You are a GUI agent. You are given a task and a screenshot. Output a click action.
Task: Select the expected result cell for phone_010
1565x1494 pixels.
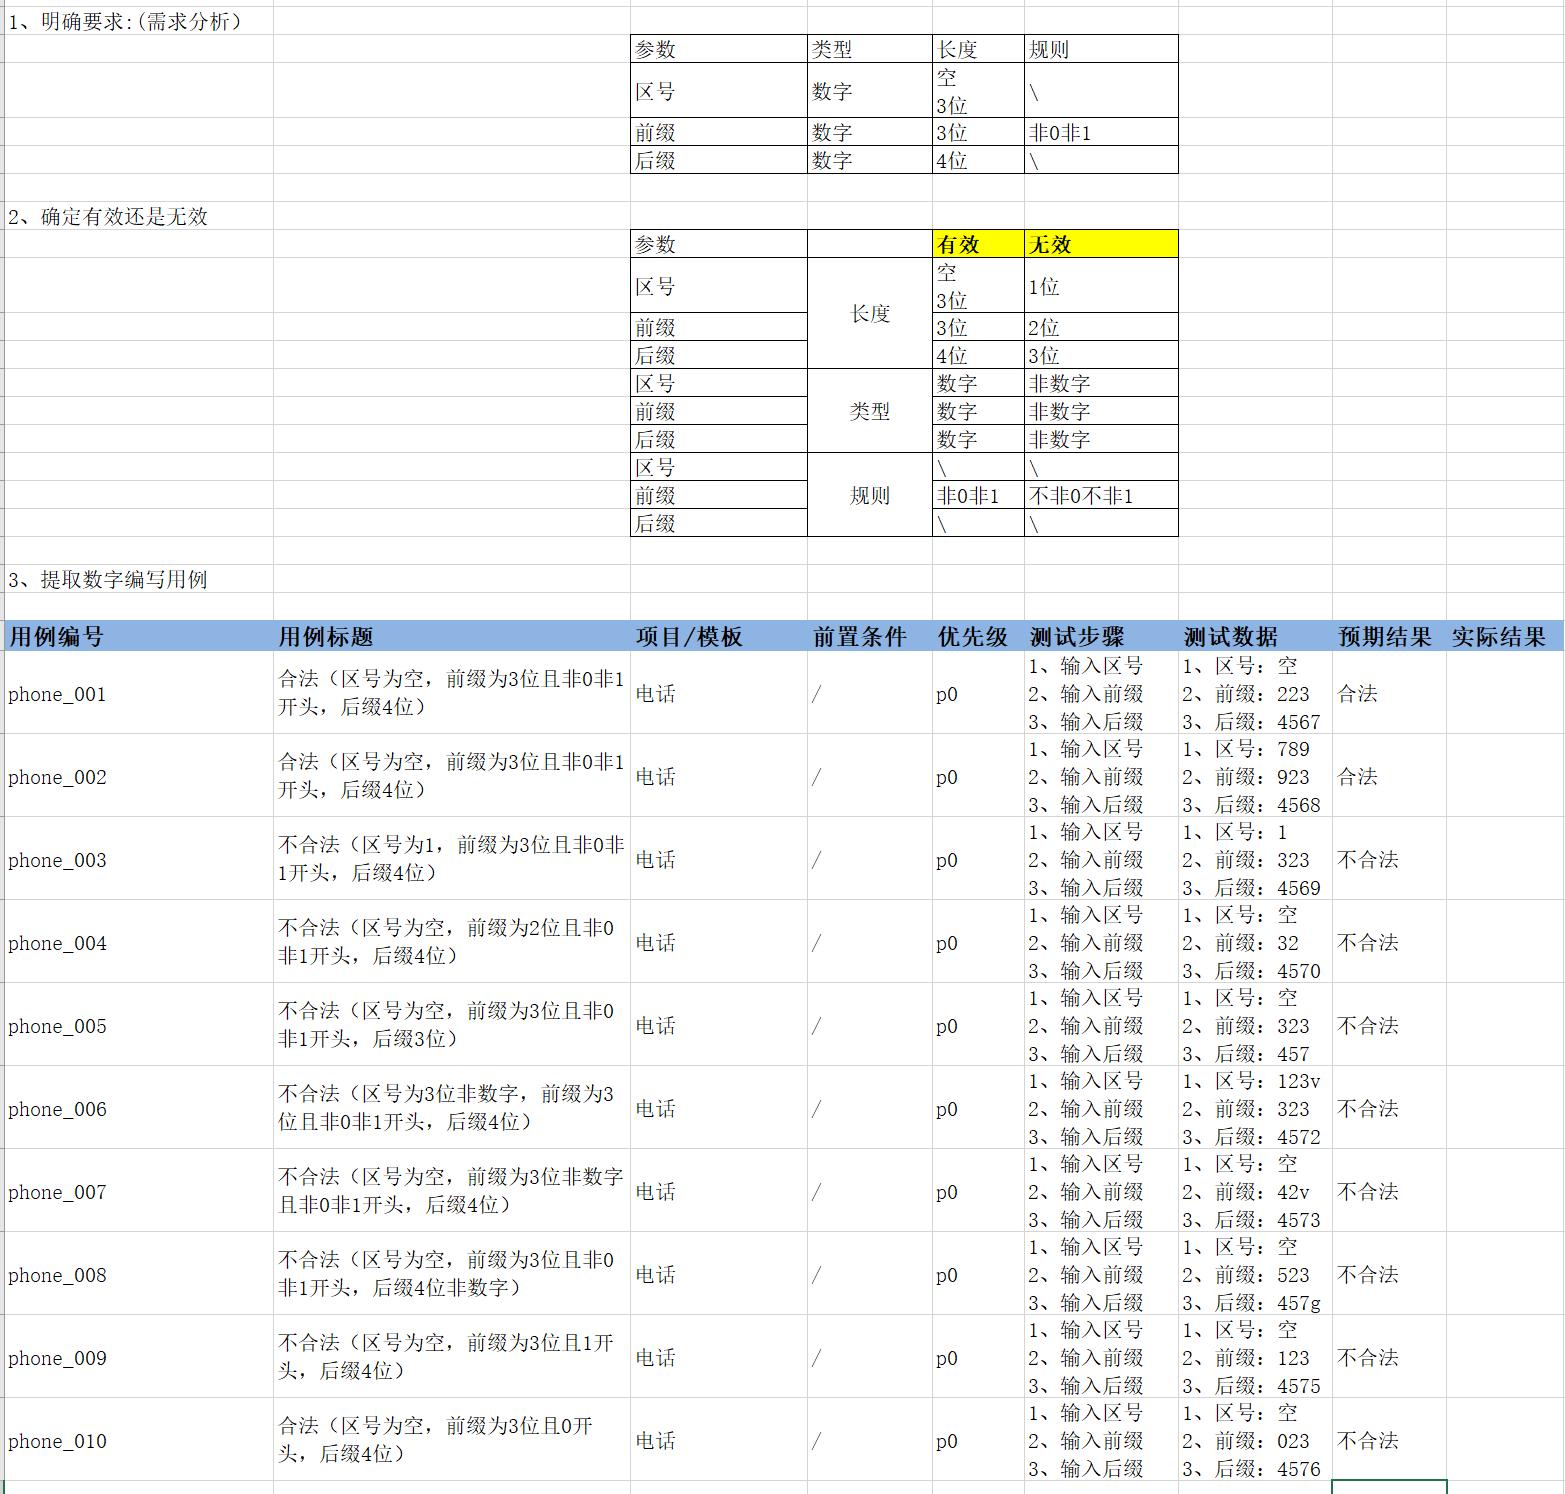1389,1440
